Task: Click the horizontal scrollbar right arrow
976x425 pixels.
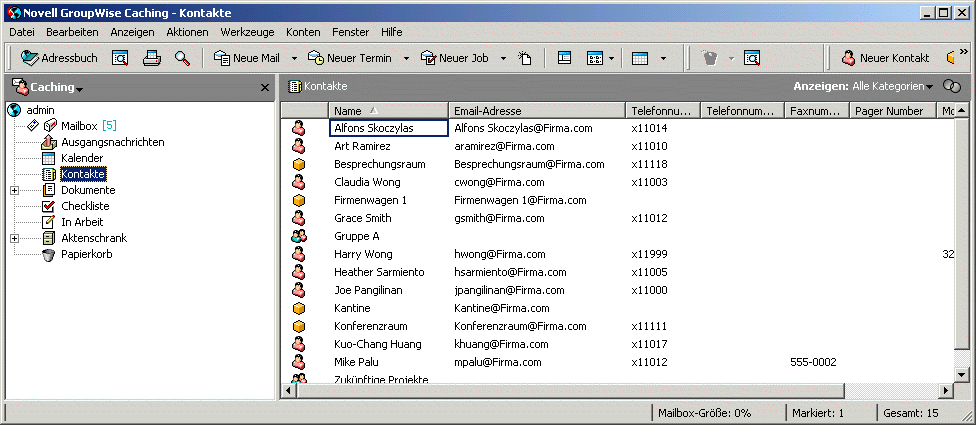Action: tap(945, 391)
